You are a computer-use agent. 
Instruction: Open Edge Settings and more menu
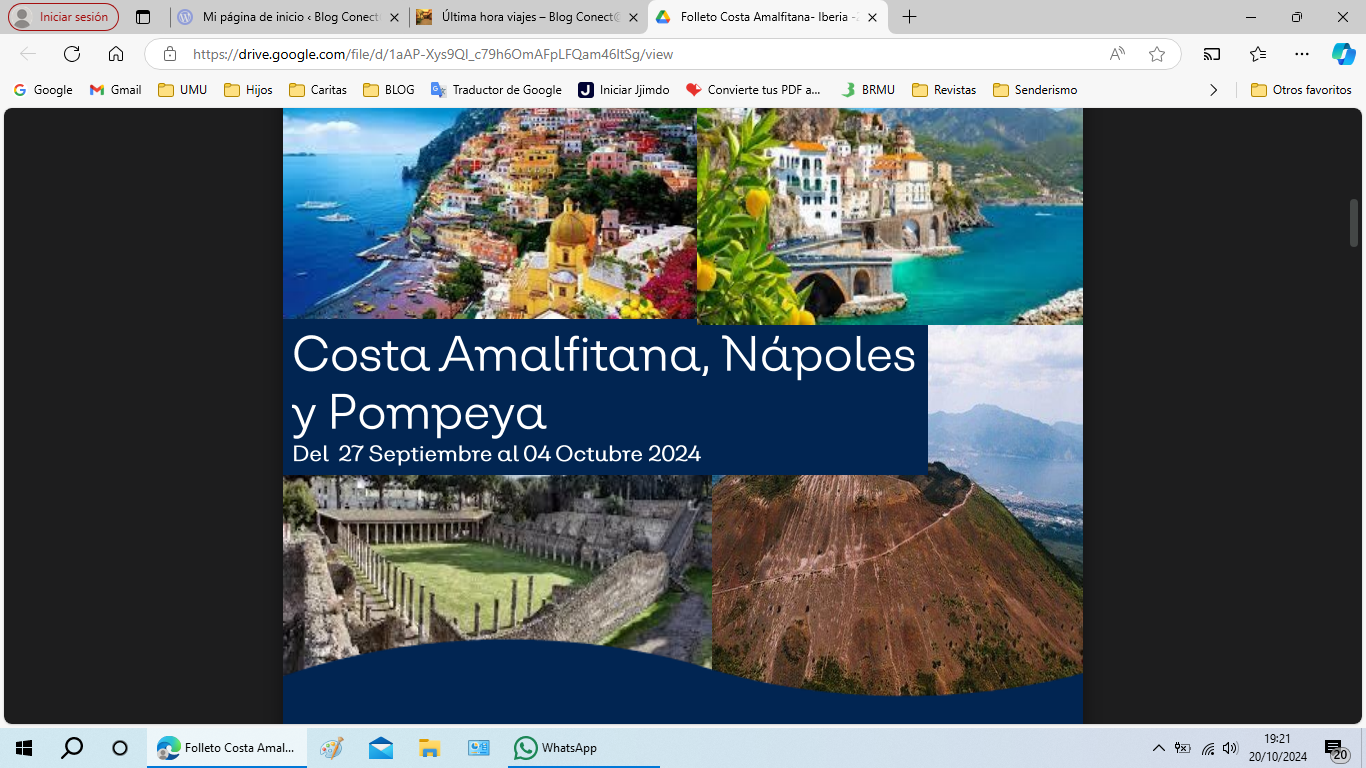point(1301,54)
